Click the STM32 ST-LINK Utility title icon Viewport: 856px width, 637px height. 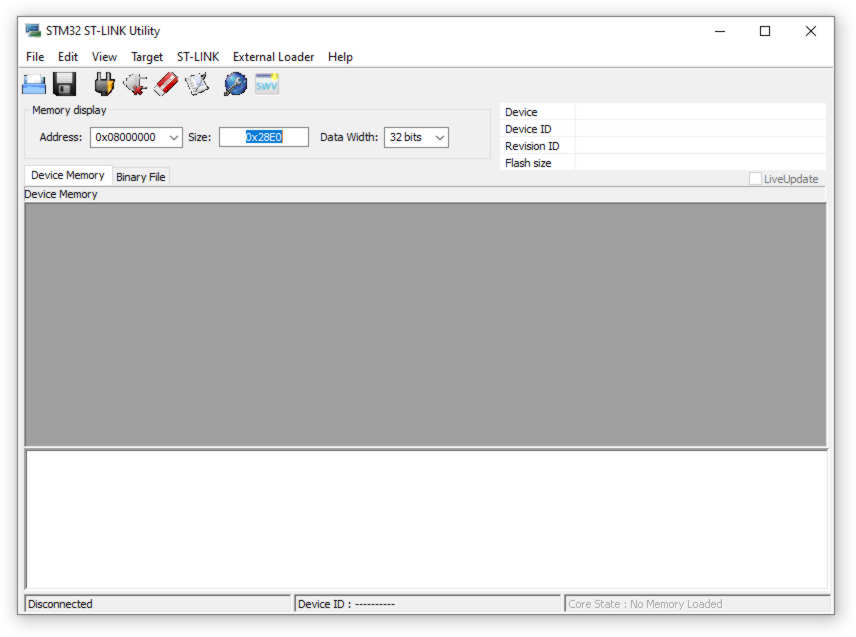33,31
